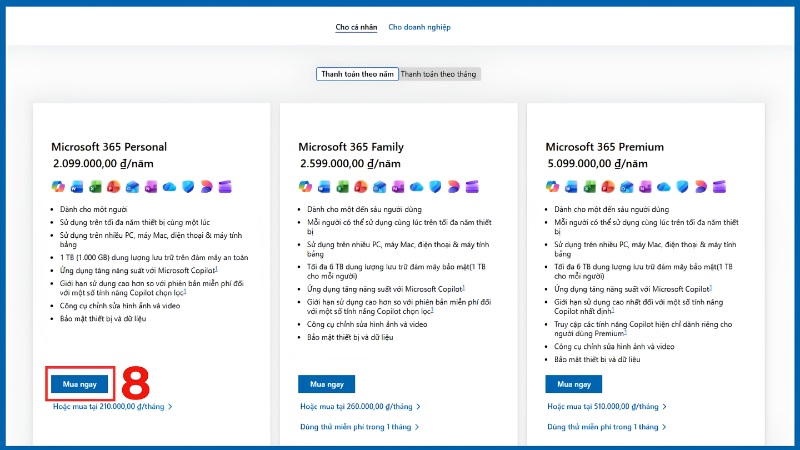This screenshot has width=800, height=450.
Task: Click the Outlook icon under Microsoft 365 Personal
Action: 132,187
